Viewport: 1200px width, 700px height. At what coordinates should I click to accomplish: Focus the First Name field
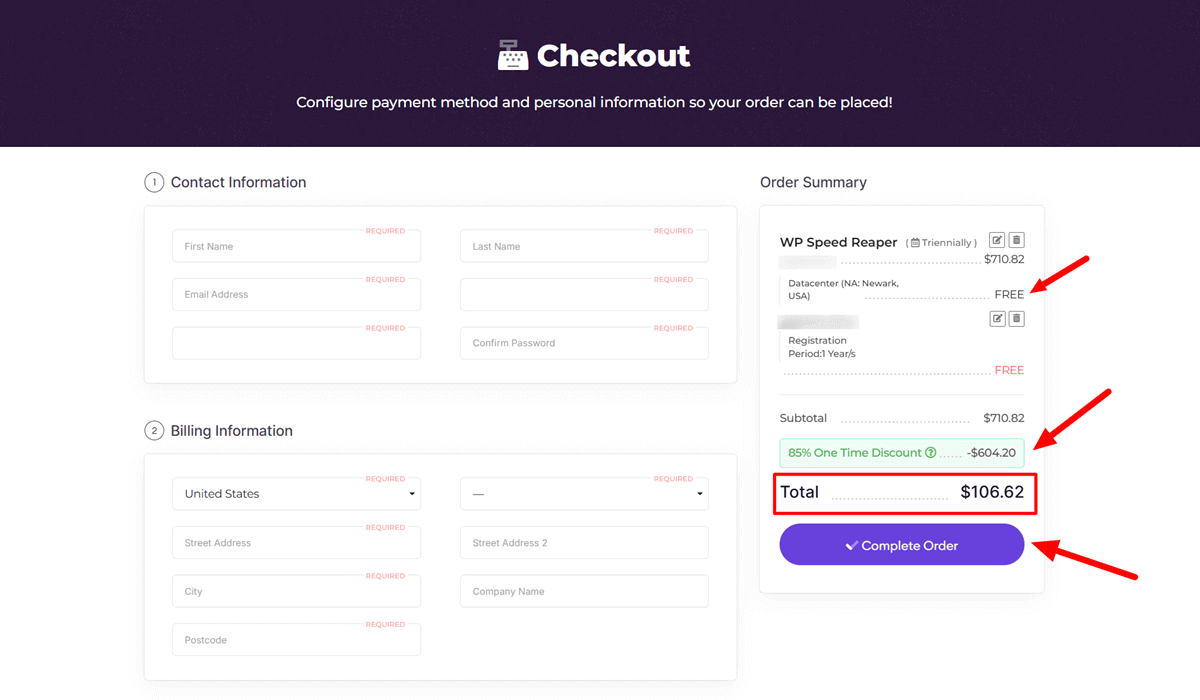coord(296,246)
